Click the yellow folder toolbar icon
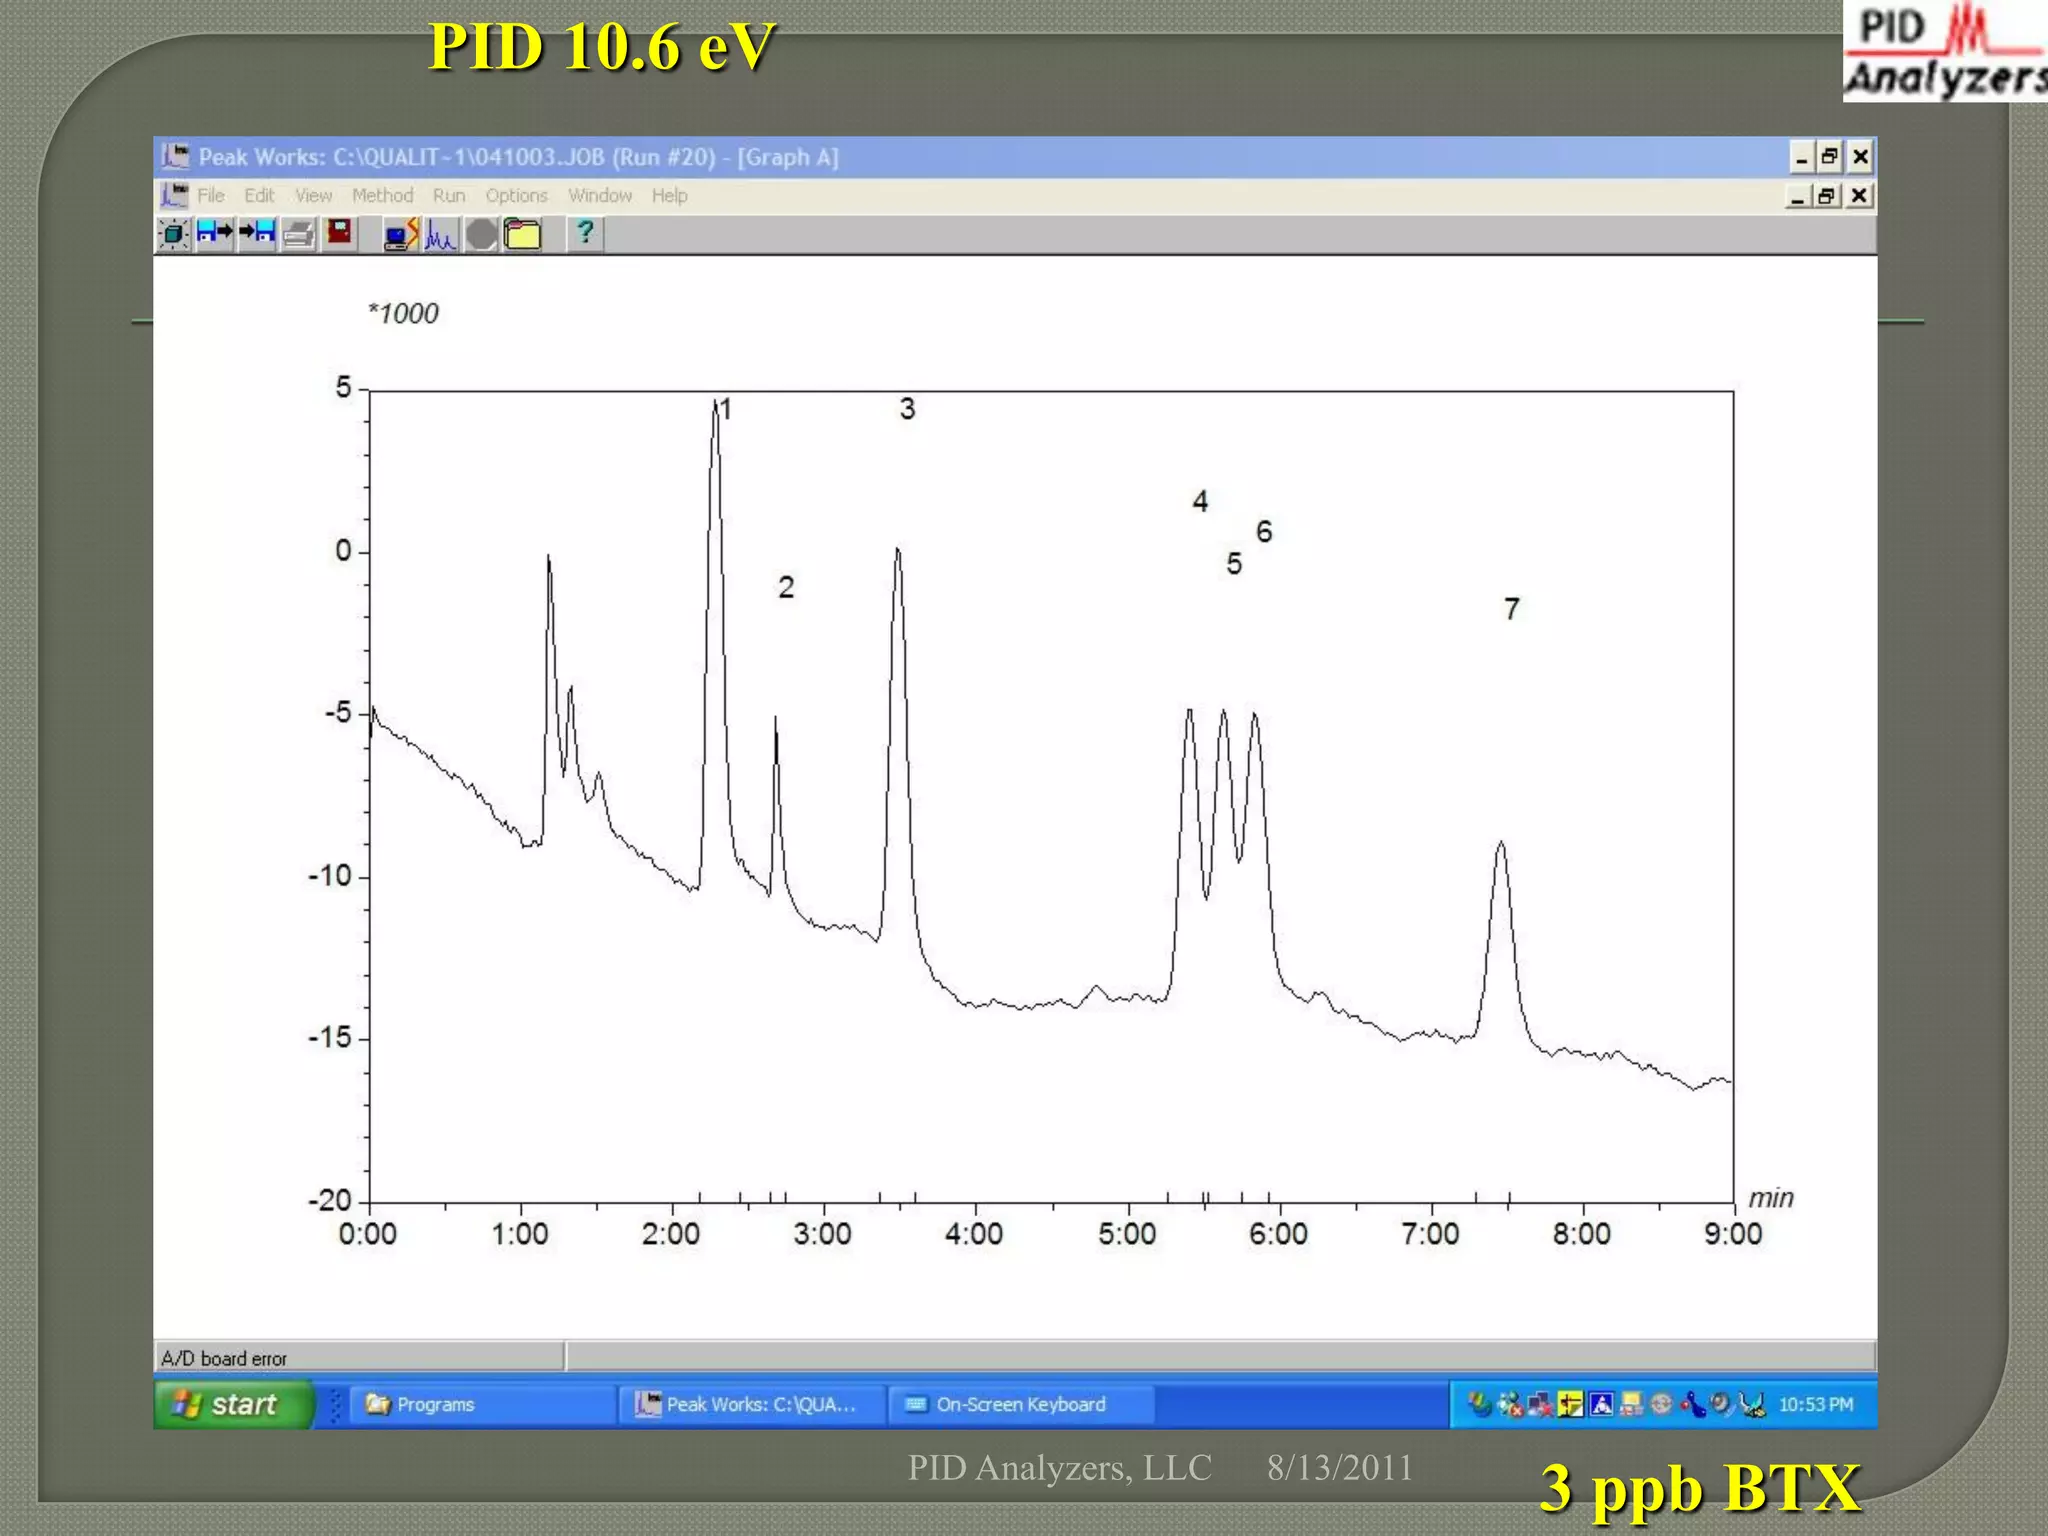Viewport: 2048px width, 1536px height. coord(522,234)
